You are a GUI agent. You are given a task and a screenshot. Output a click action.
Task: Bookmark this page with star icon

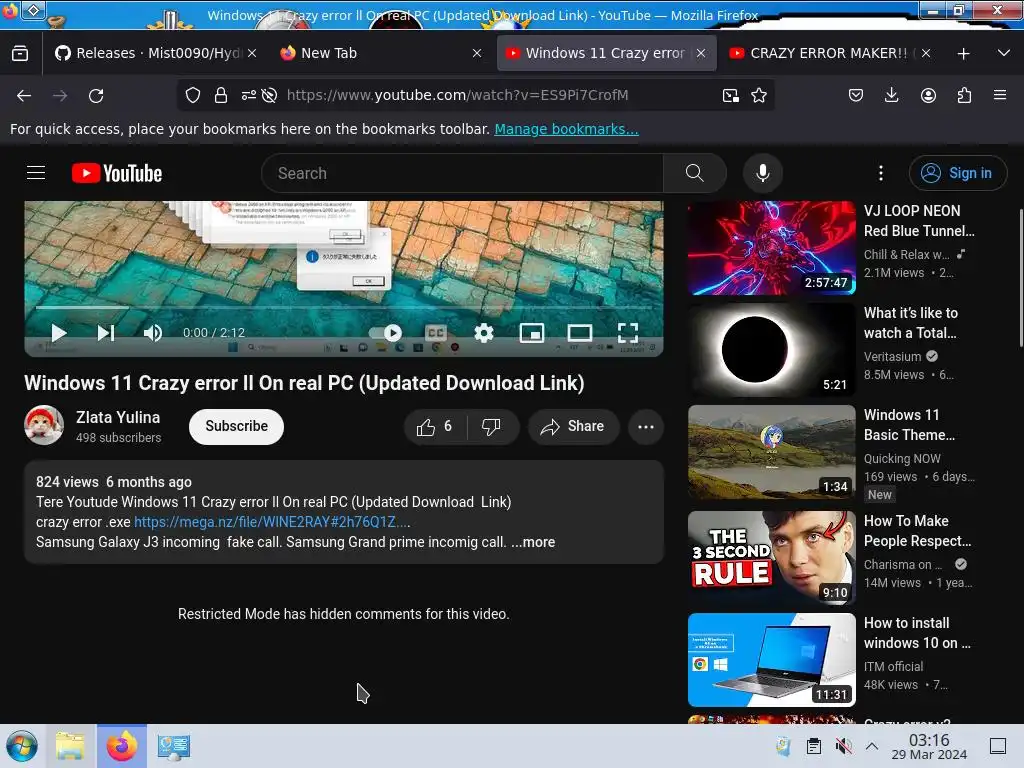[759, 96]
